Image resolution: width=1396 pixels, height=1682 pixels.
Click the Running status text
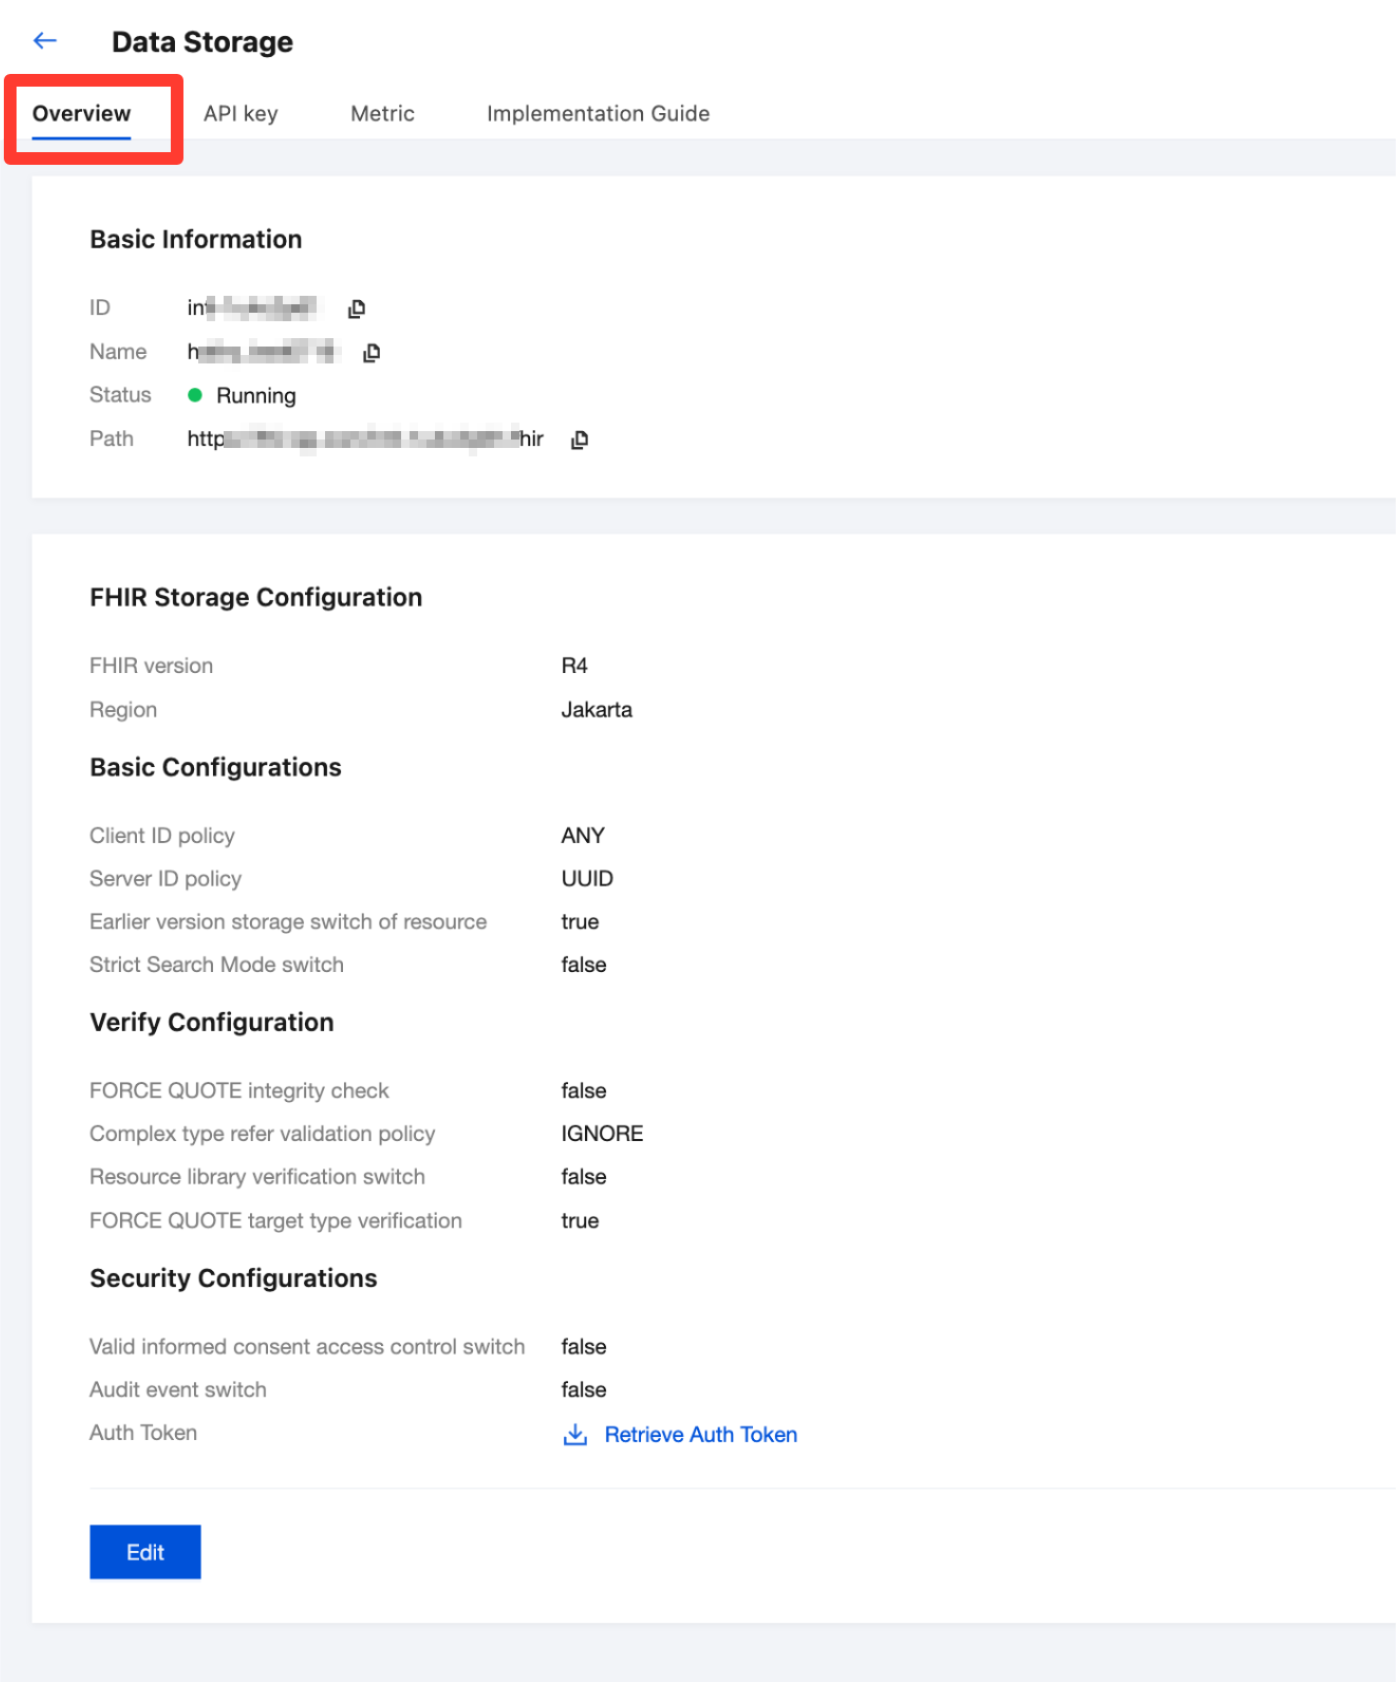point(256,396)
